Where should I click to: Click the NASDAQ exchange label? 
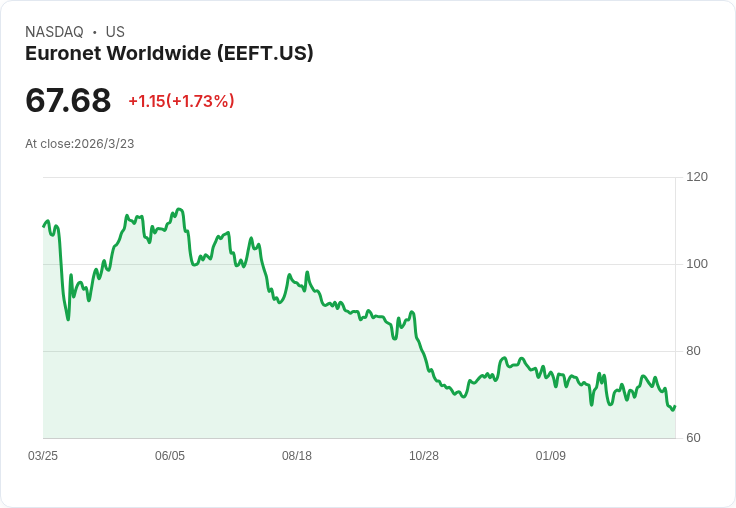point(54,32)
